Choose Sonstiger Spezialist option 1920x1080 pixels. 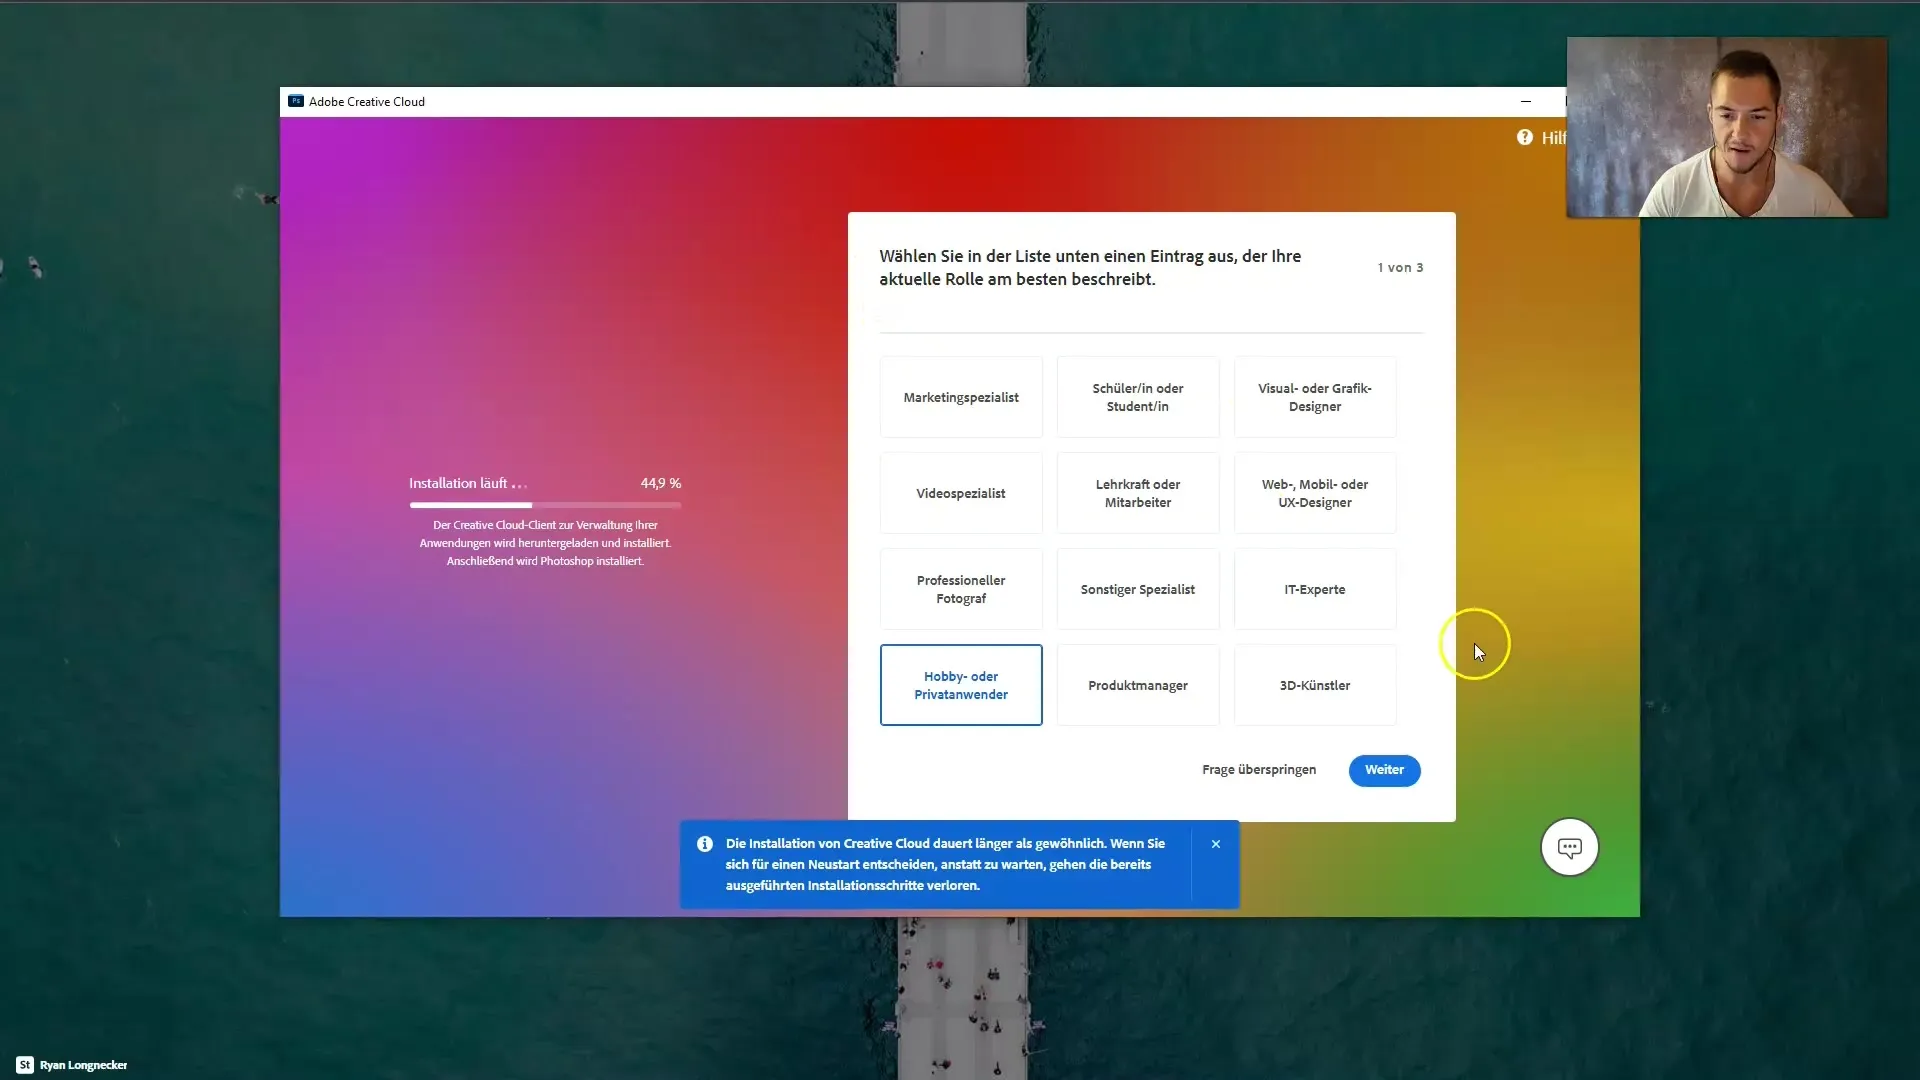click(1138, 589)
